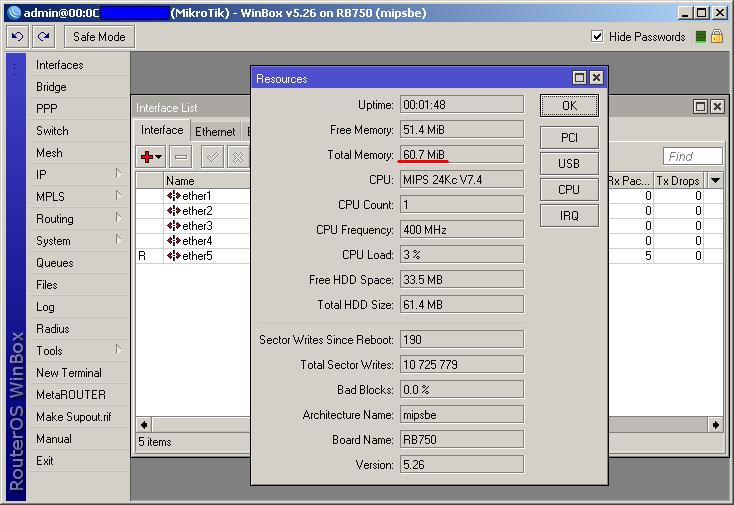Switch to the Ethernet tab
The height and width of the screenshot is (505, 734).
pos(215,132)
